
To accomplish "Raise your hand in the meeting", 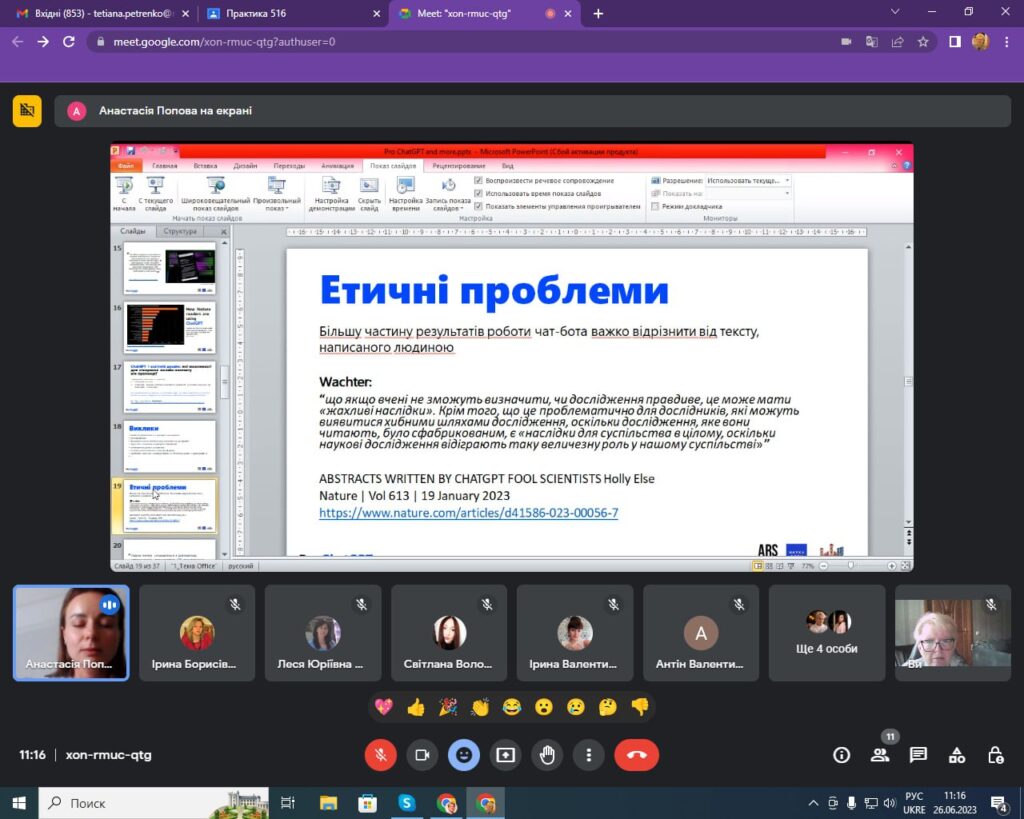I will pos(548,755).
